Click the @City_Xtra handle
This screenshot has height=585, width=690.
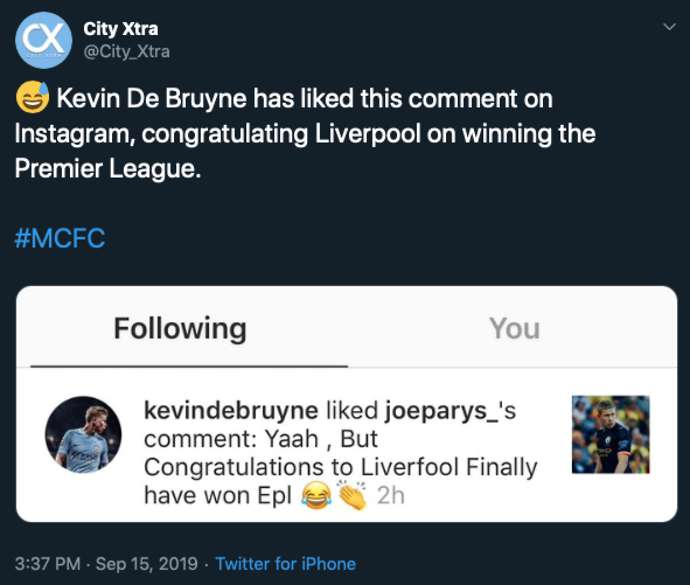coord(126,51)
